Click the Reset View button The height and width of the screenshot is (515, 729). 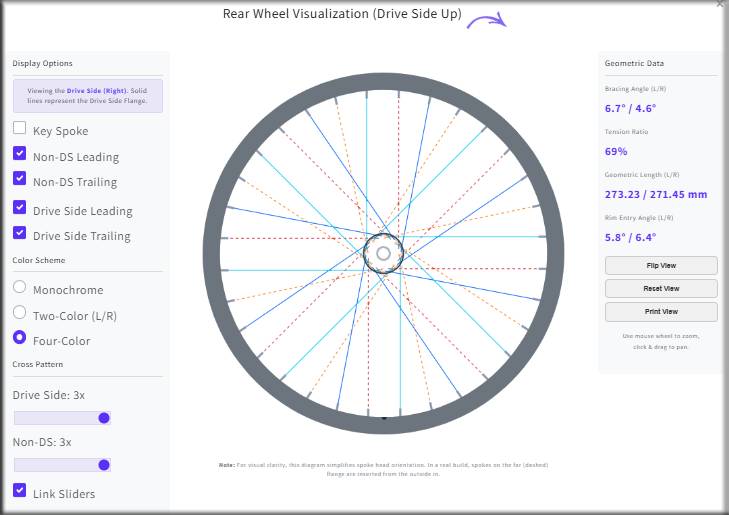coord(661,288)
